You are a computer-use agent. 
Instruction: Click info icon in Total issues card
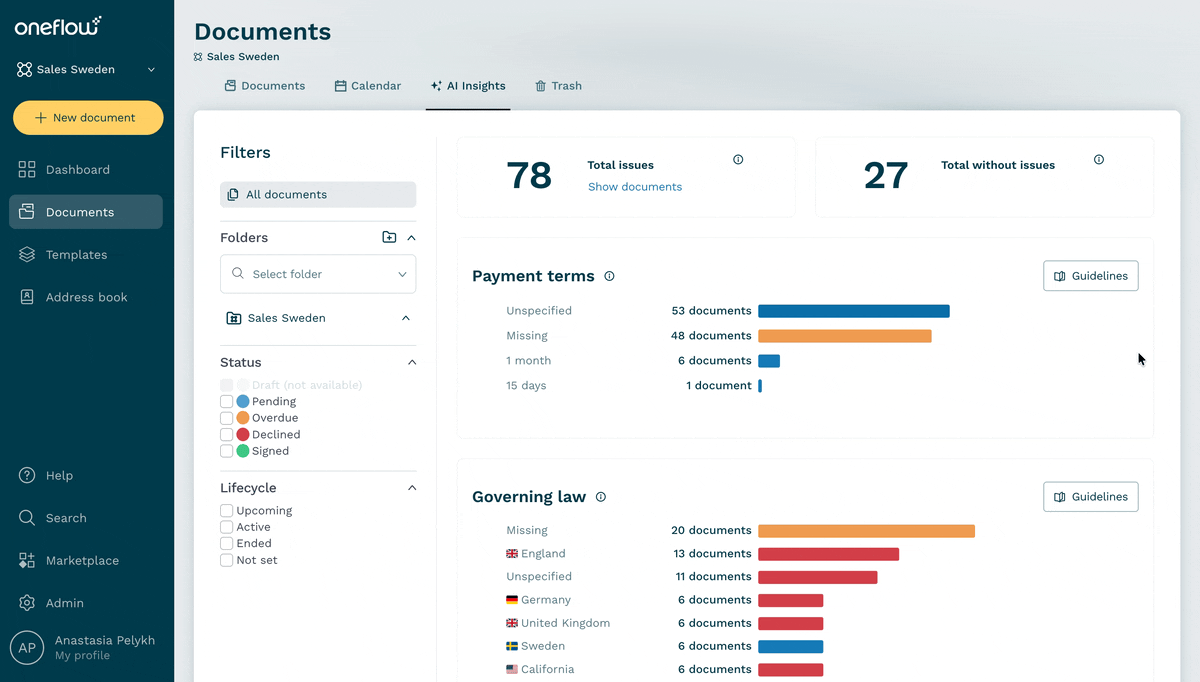[738, 159]
